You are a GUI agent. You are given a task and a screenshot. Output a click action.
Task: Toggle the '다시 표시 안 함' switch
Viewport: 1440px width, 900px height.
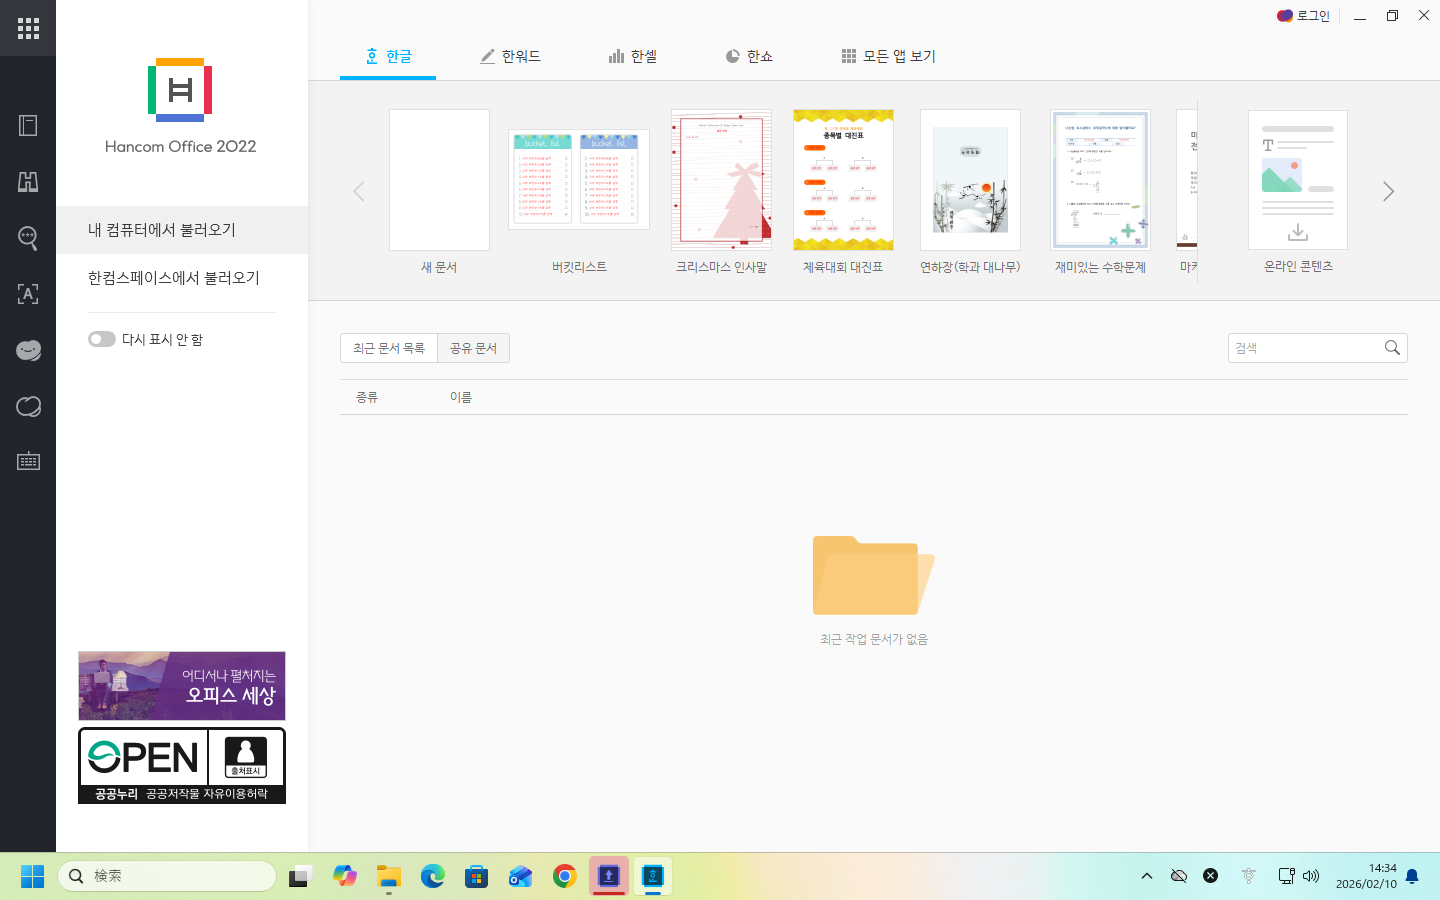[101, 339]
